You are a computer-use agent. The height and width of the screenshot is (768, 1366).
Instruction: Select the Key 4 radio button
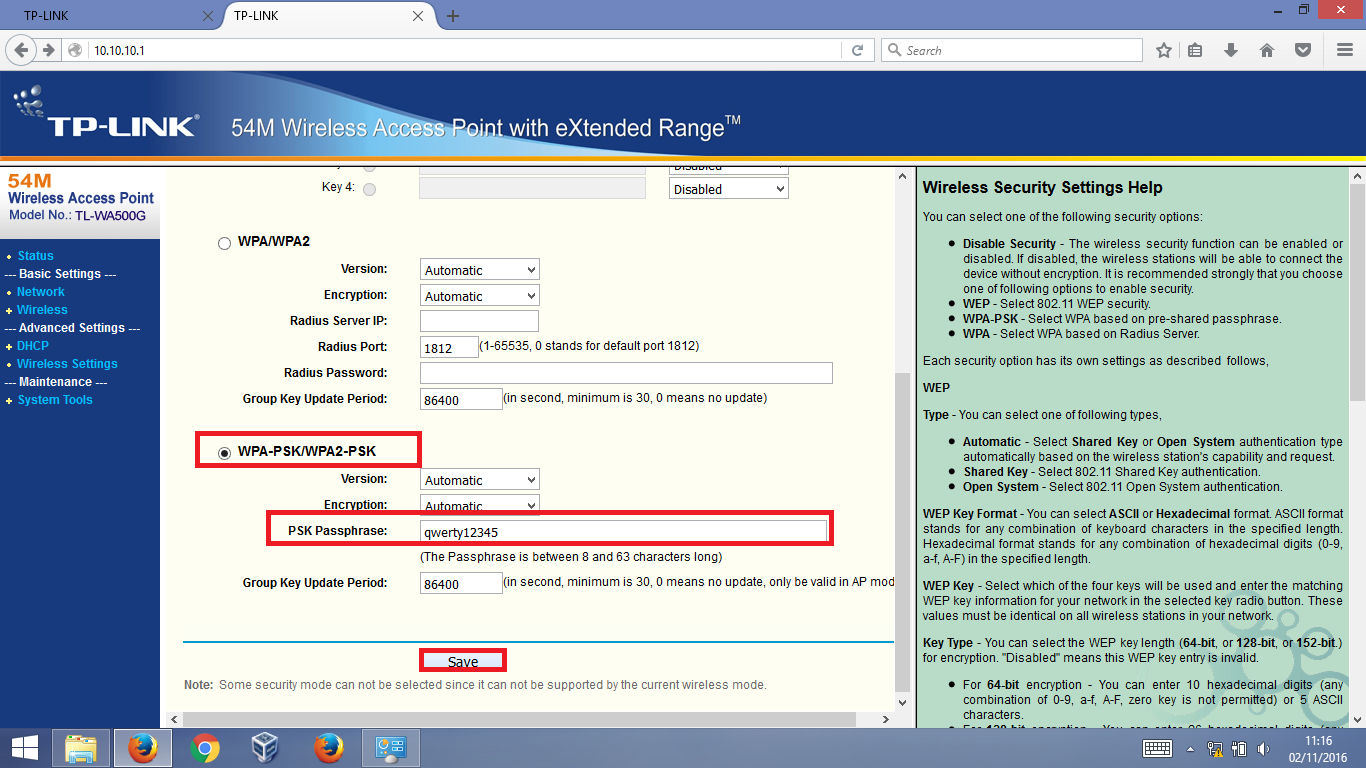[x=370, y=189]
